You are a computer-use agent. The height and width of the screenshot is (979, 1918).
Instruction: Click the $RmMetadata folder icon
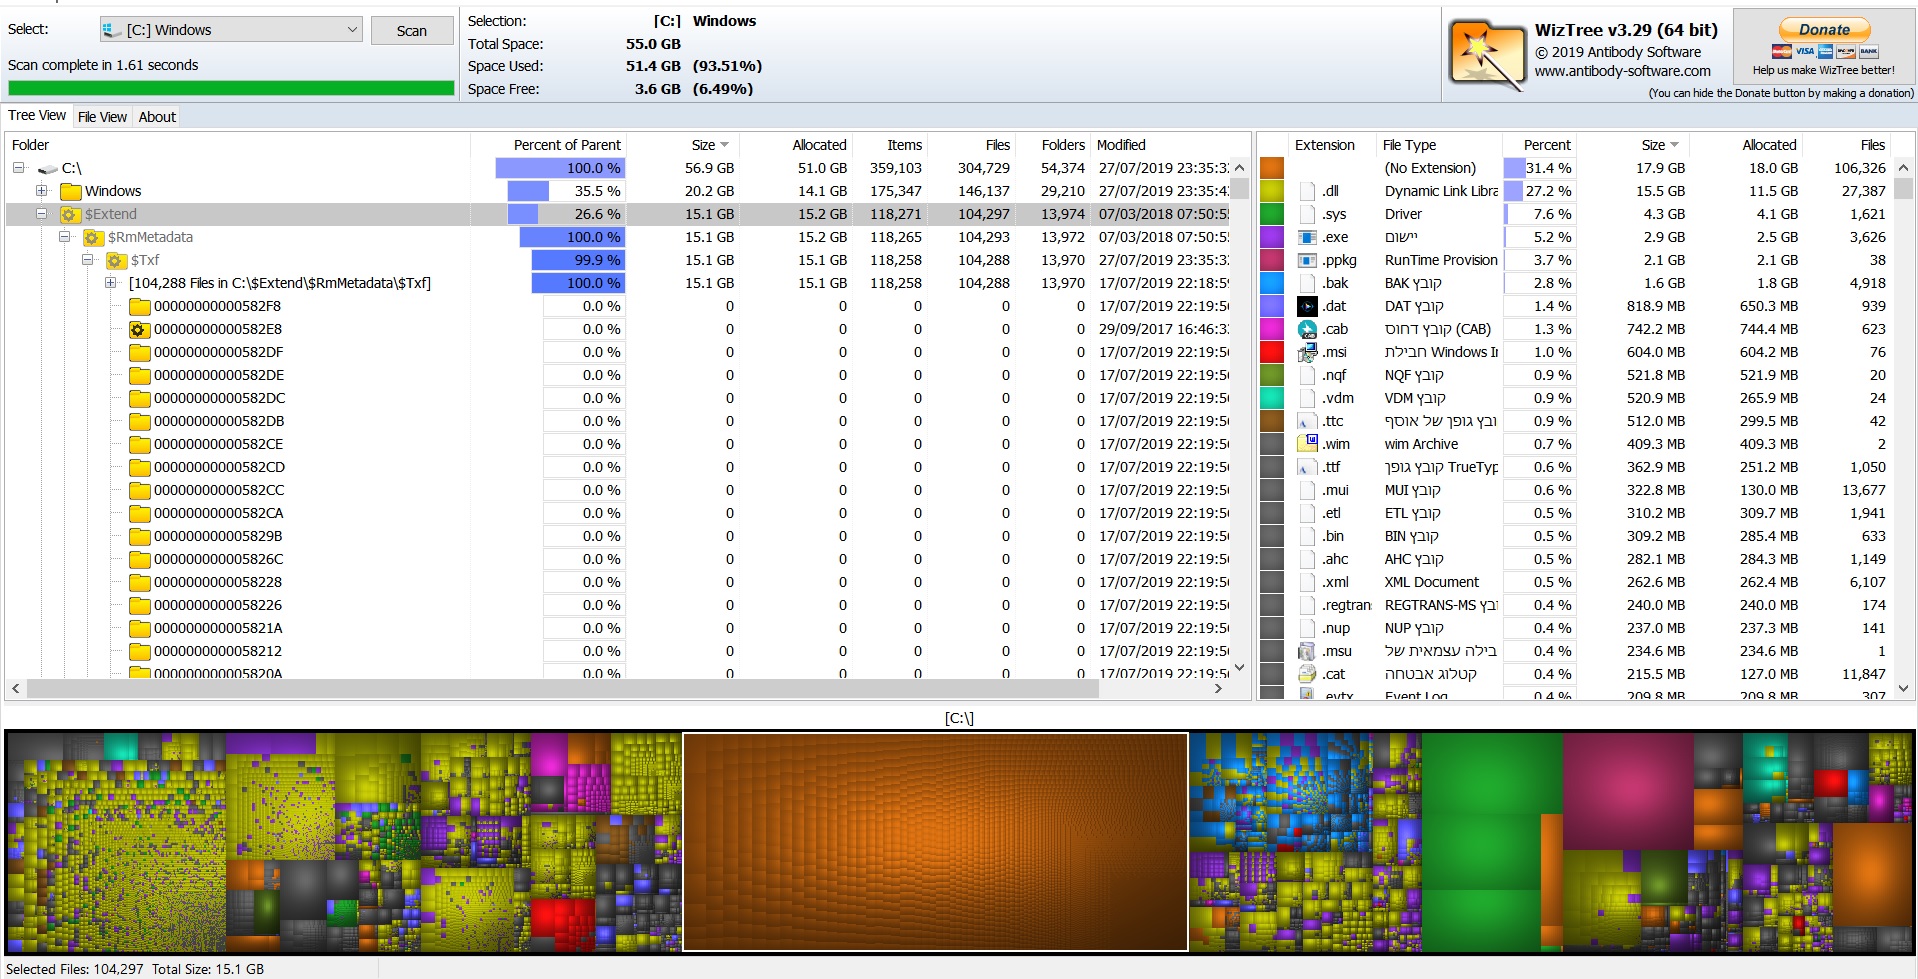pyautogui.click(x=93, y=237)
